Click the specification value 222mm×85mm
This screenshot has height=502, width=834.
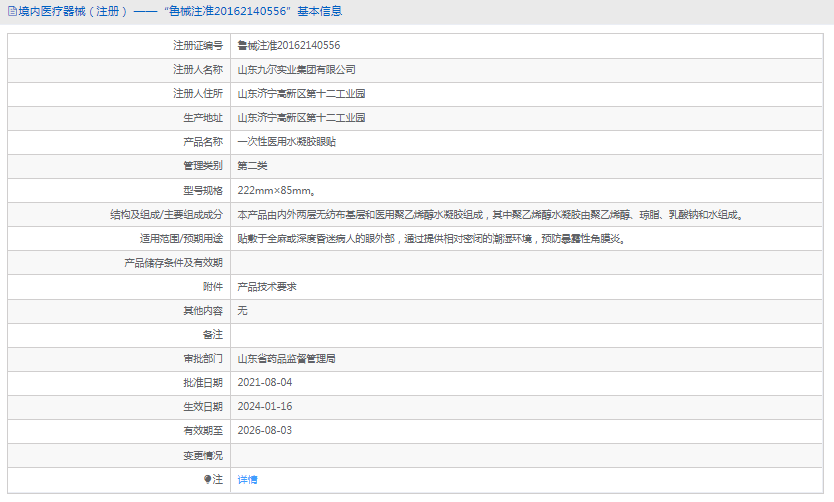click(275, 190)
